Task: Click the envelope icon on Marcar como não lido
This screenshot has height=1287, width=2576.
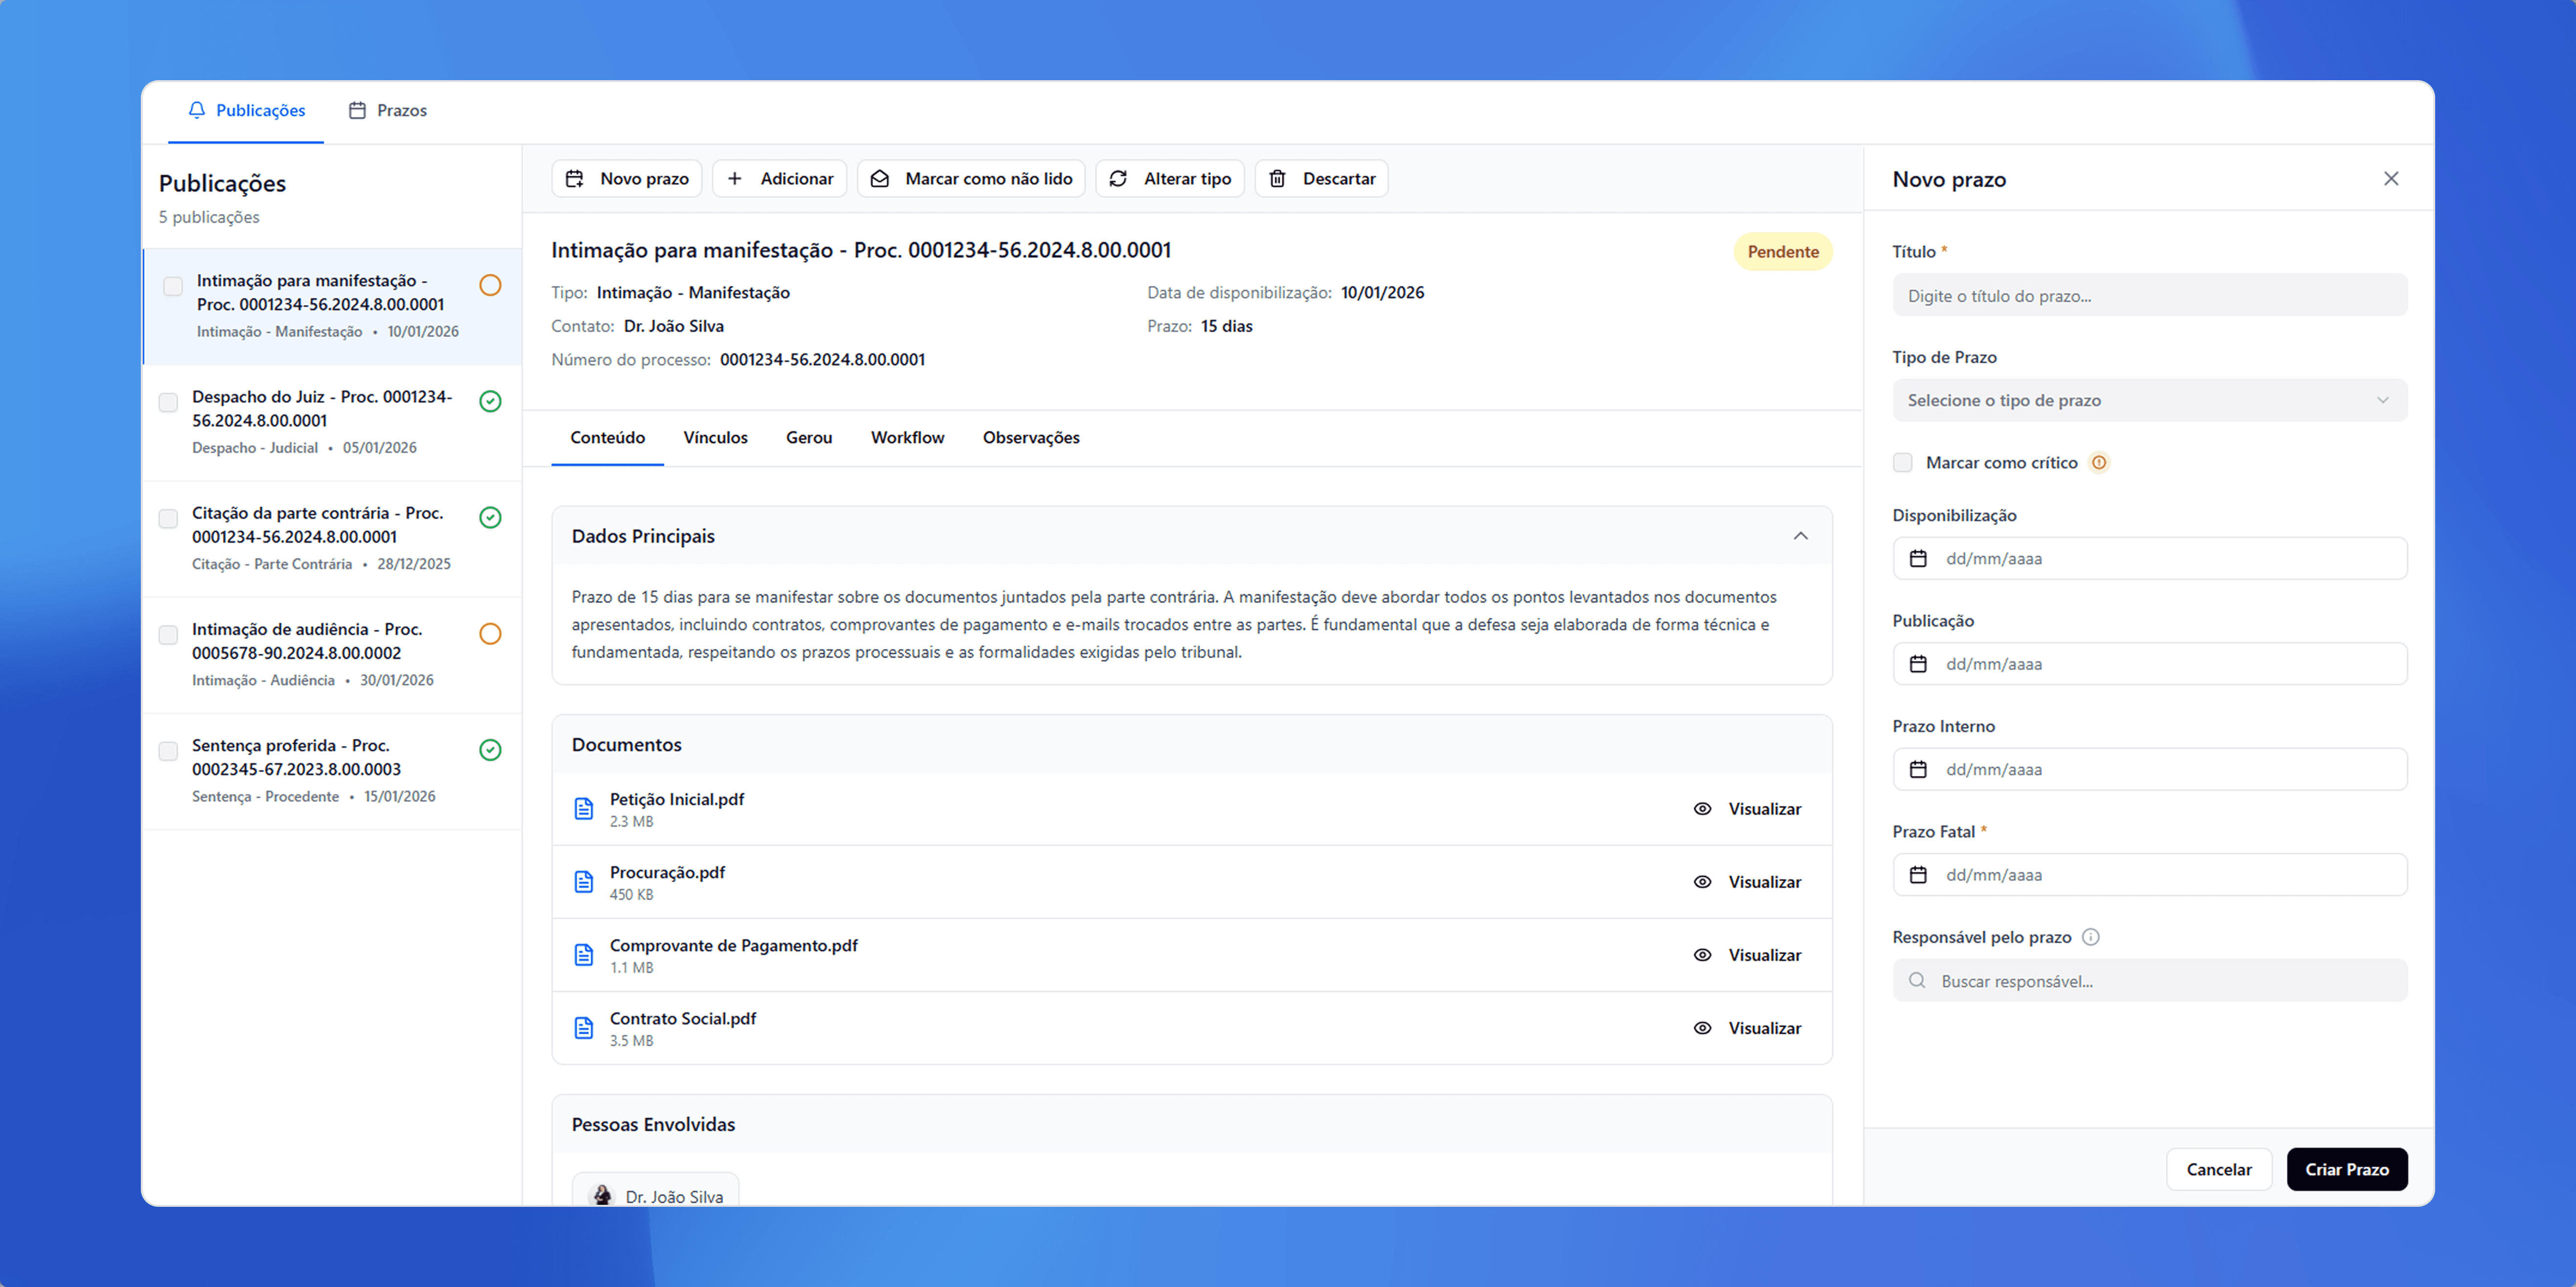Action: pyautogui.click(x=880, y=179)
